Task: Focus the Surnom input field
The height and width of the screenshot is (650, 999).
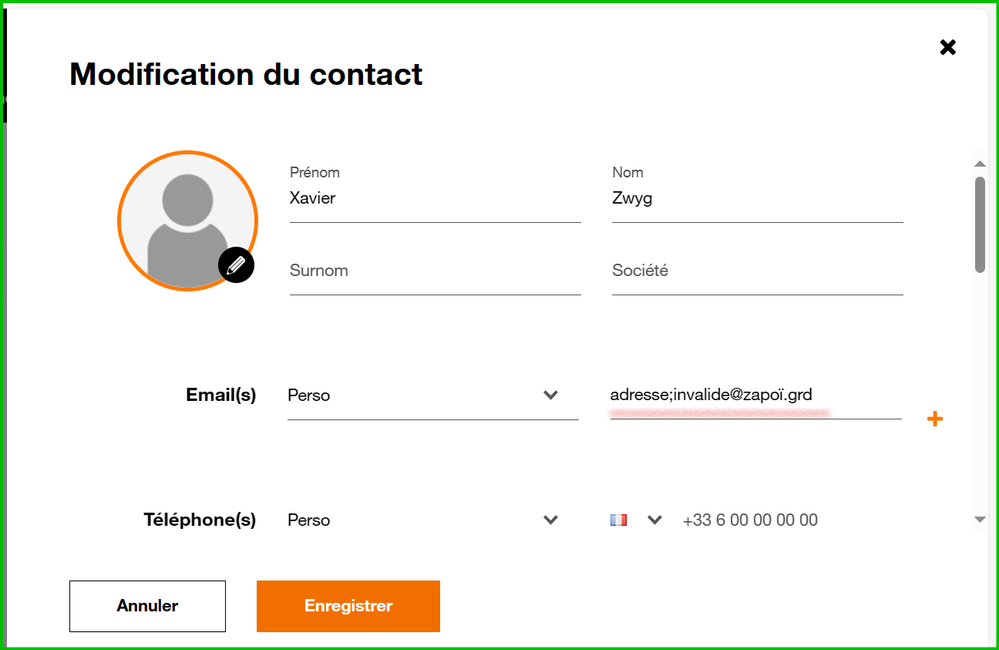Action: [x=435, y=271]
